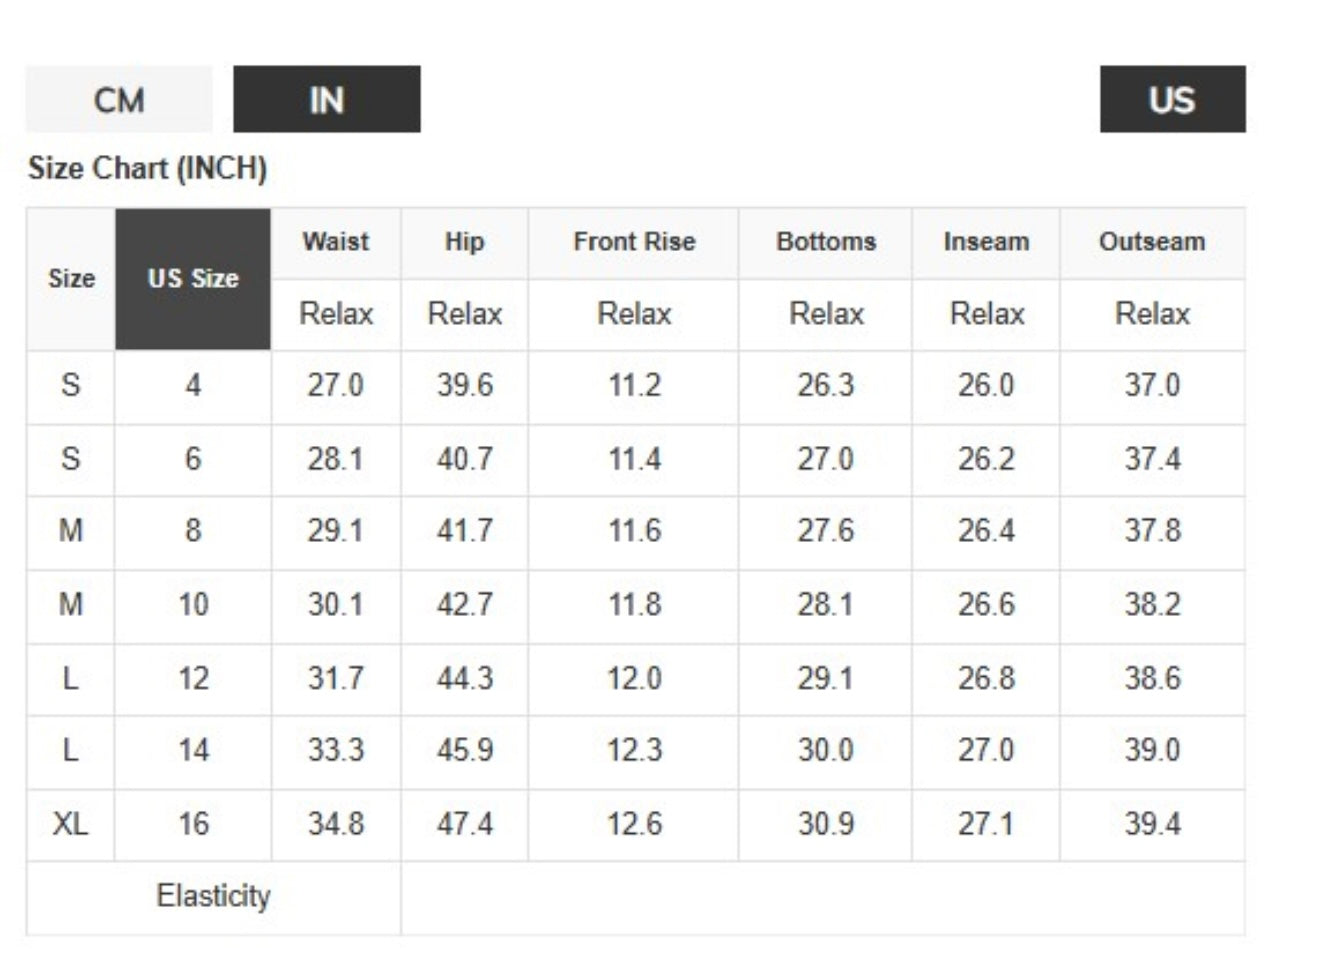The width and height of the screenshot is (1320, 972).
Task: Click inseam value 26.2 for size 6
Action: pyautogui.click(x=986, y=460)
